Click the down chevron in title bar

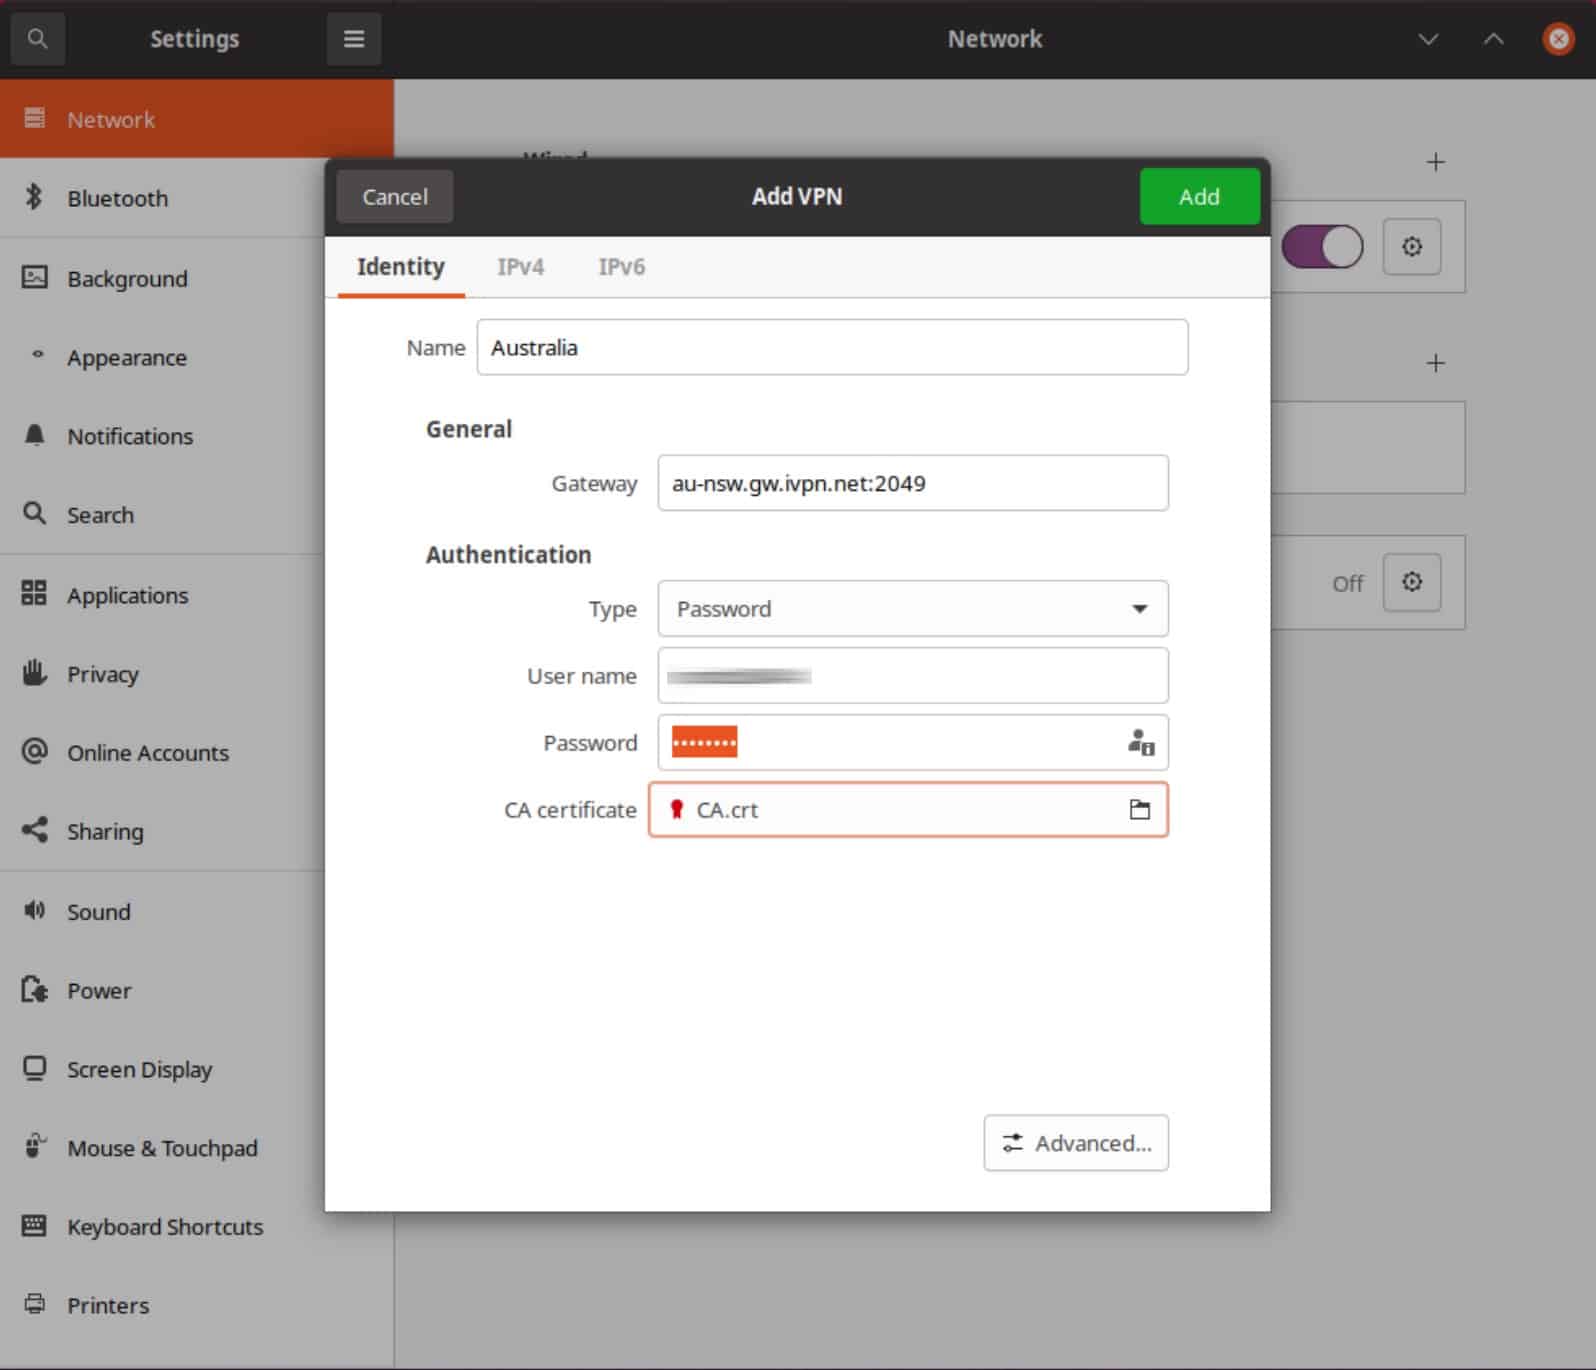coord(1428,39)
